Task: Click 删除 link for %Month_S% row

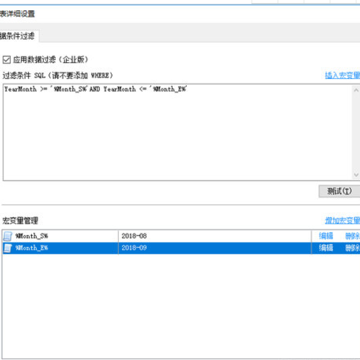Action: click(353, 236)
